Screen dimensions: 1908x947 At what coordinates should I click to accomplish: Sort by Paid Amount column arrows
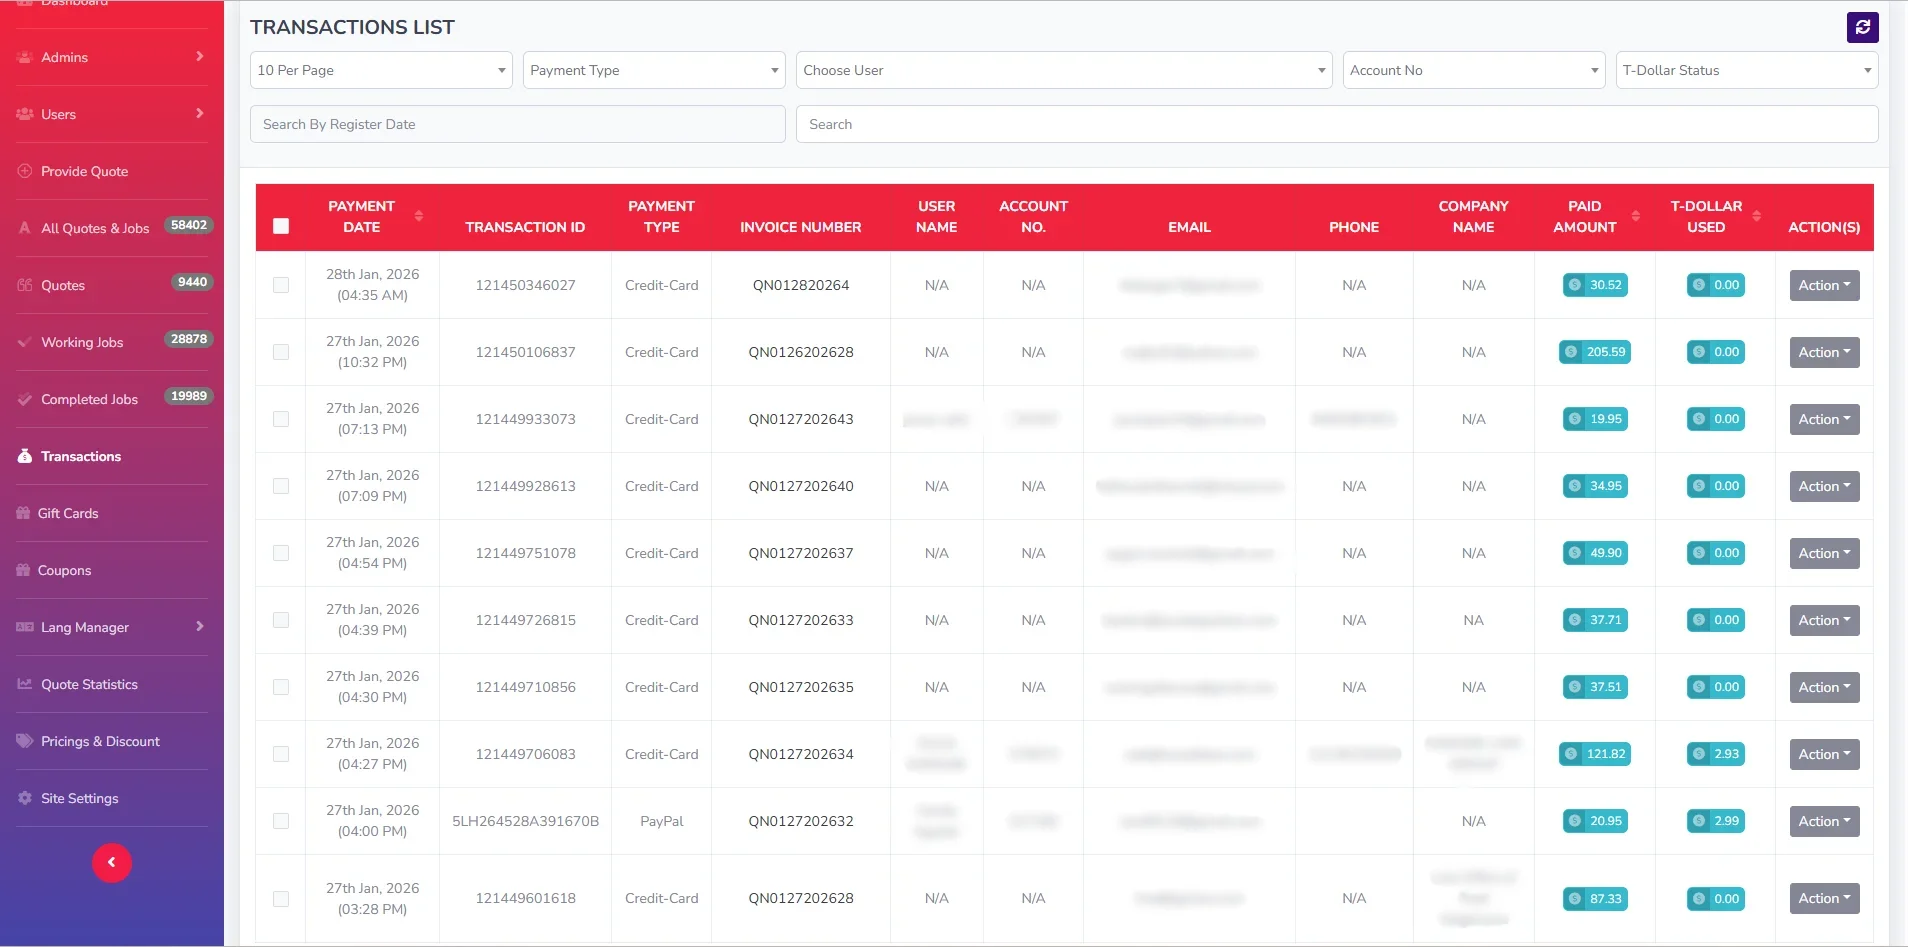tap(1635, 216)
